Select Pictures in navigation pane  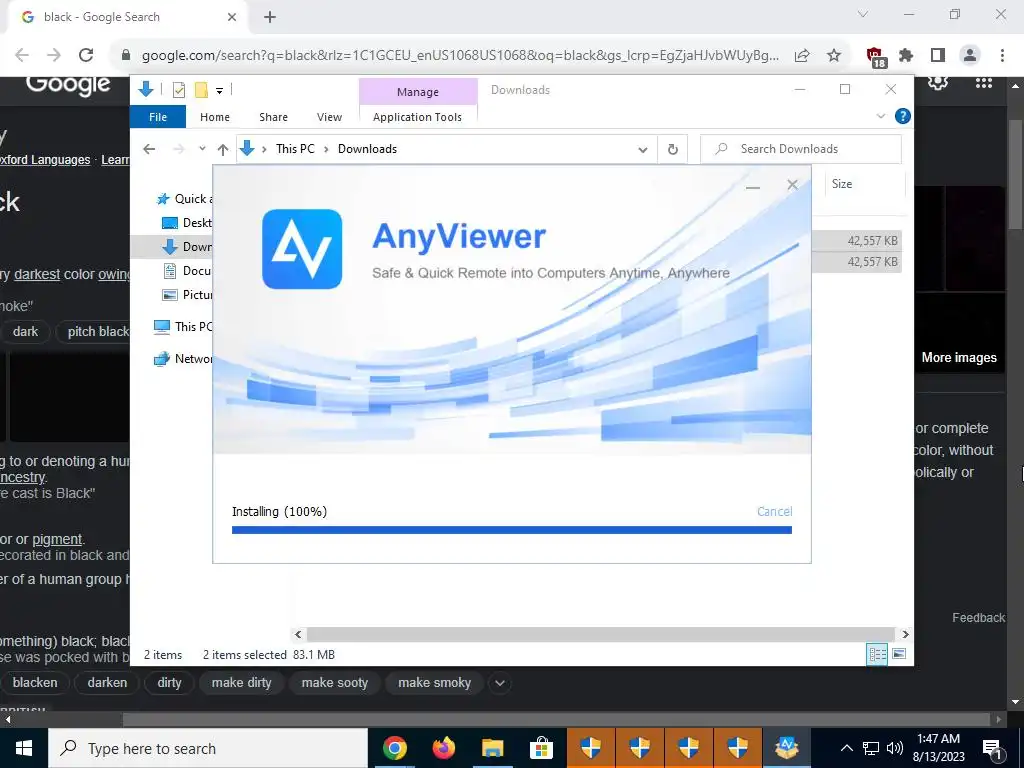[x=187, y=295]
